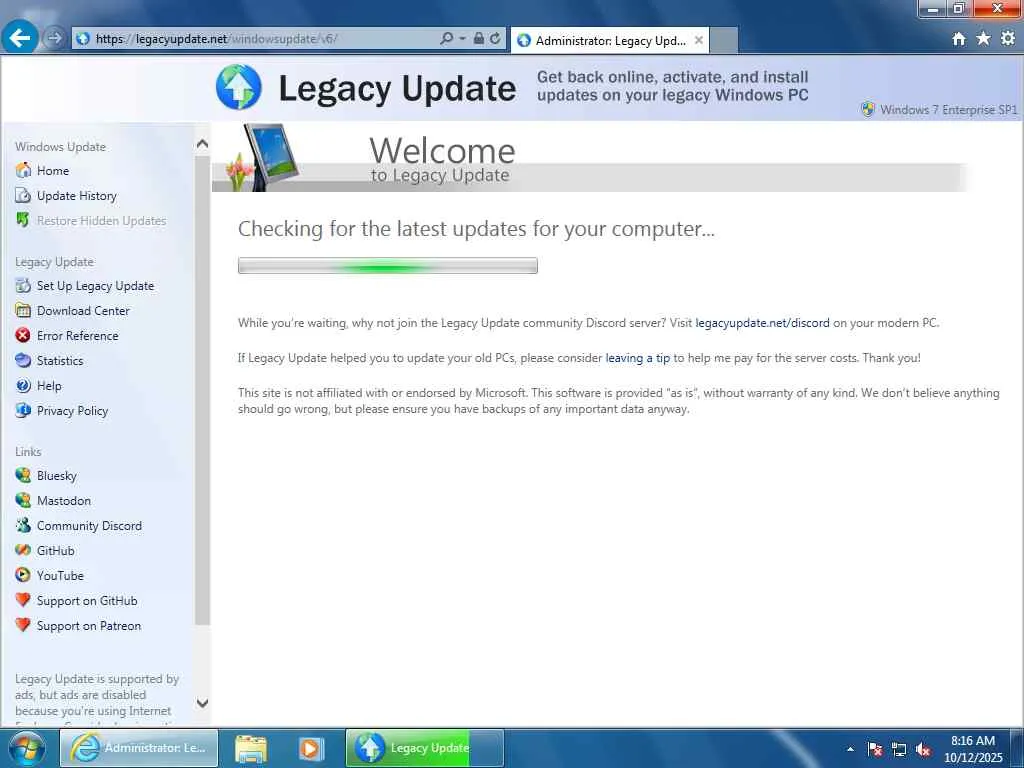Open the Error Reference link
The image size is (1024, 768).
click(78, 335)
